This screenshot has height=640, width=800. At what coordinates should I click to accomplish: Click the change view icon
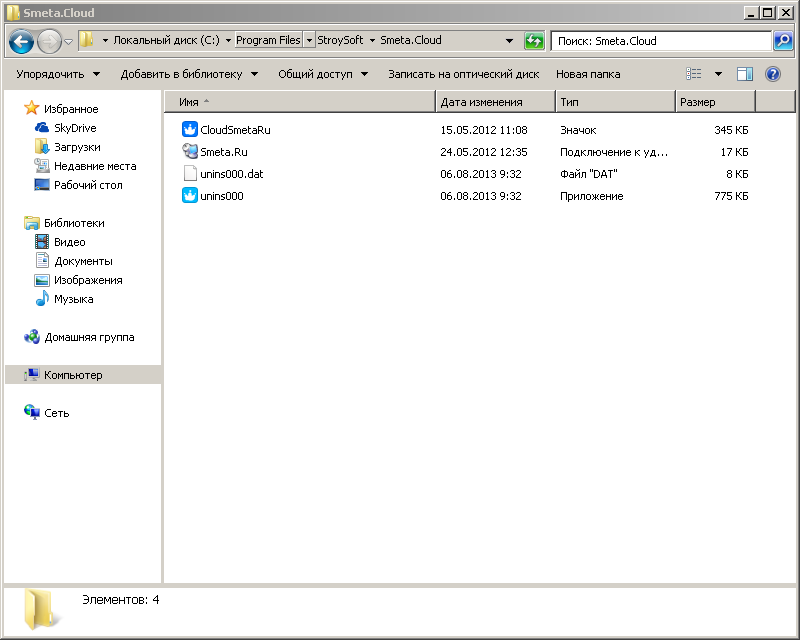click(693, 75)
